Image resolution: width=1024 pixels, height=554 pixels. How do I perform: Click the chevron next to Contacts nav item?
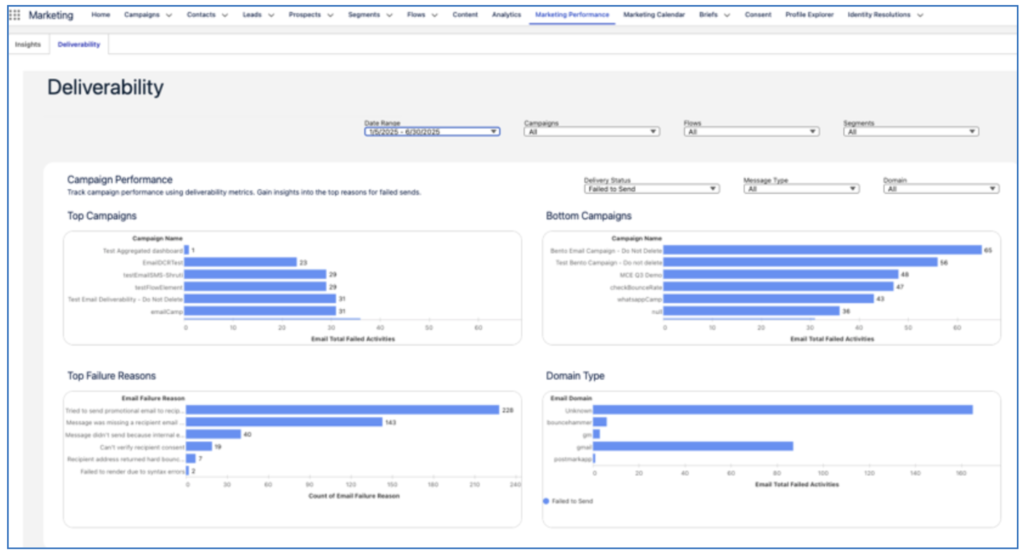click(223, 16)
